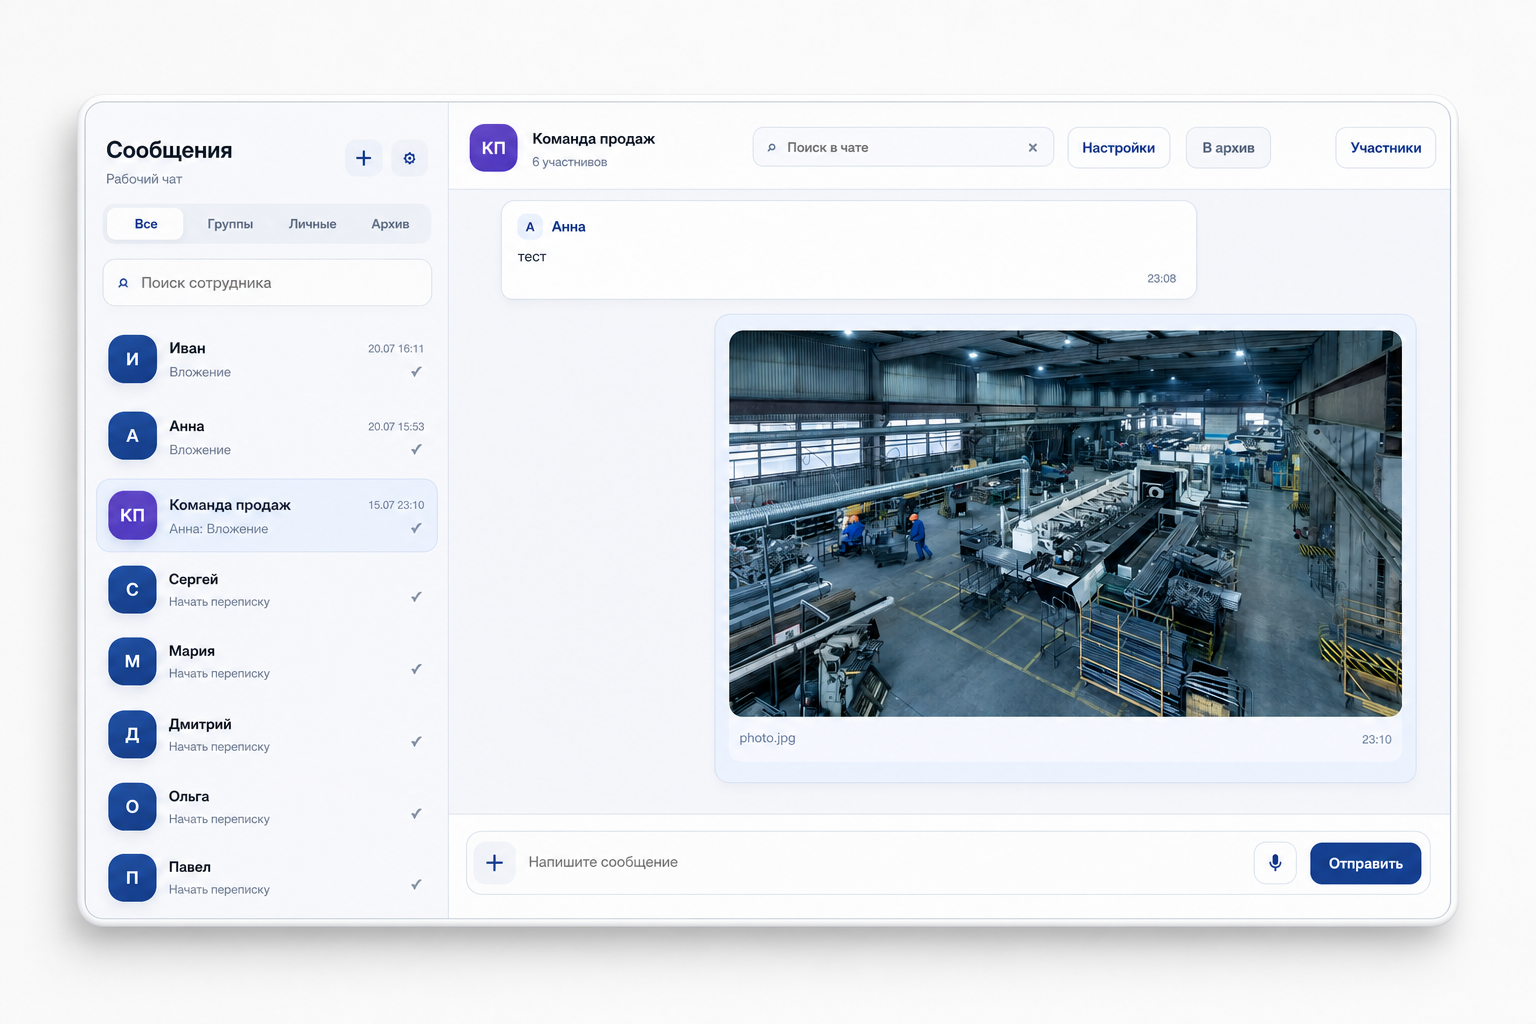Focus the Поиск в чате field
The width and height of the screenshot is (1536, 1024).
903,147
